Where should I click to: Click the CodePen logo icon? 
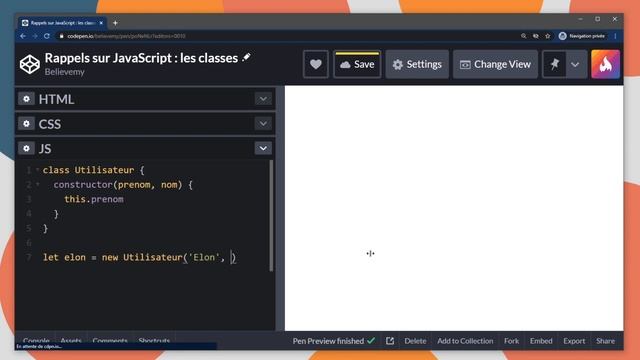coord(30,64)
